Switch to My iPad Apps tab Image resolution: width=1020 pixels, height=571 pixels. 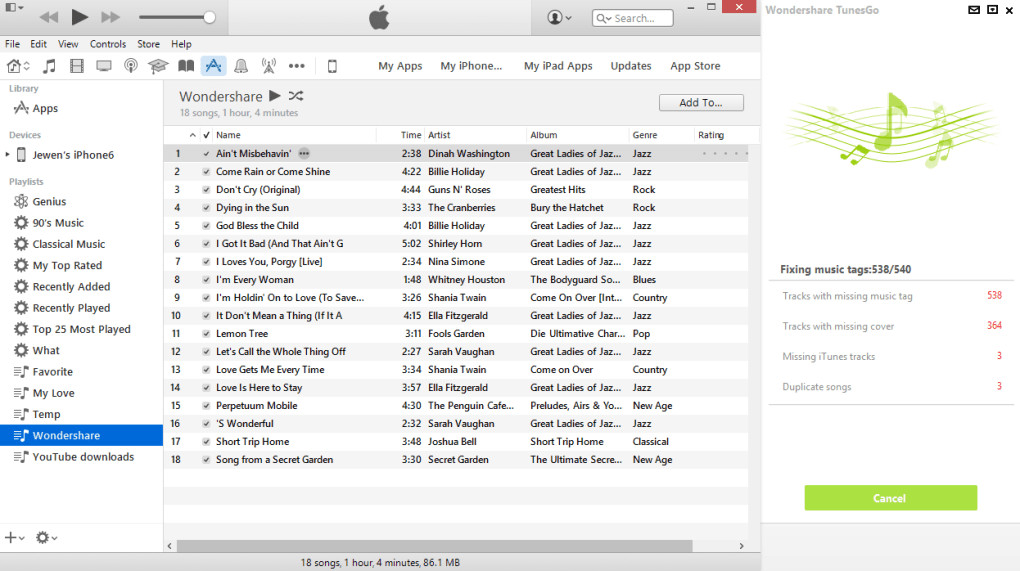pos(558,66)
